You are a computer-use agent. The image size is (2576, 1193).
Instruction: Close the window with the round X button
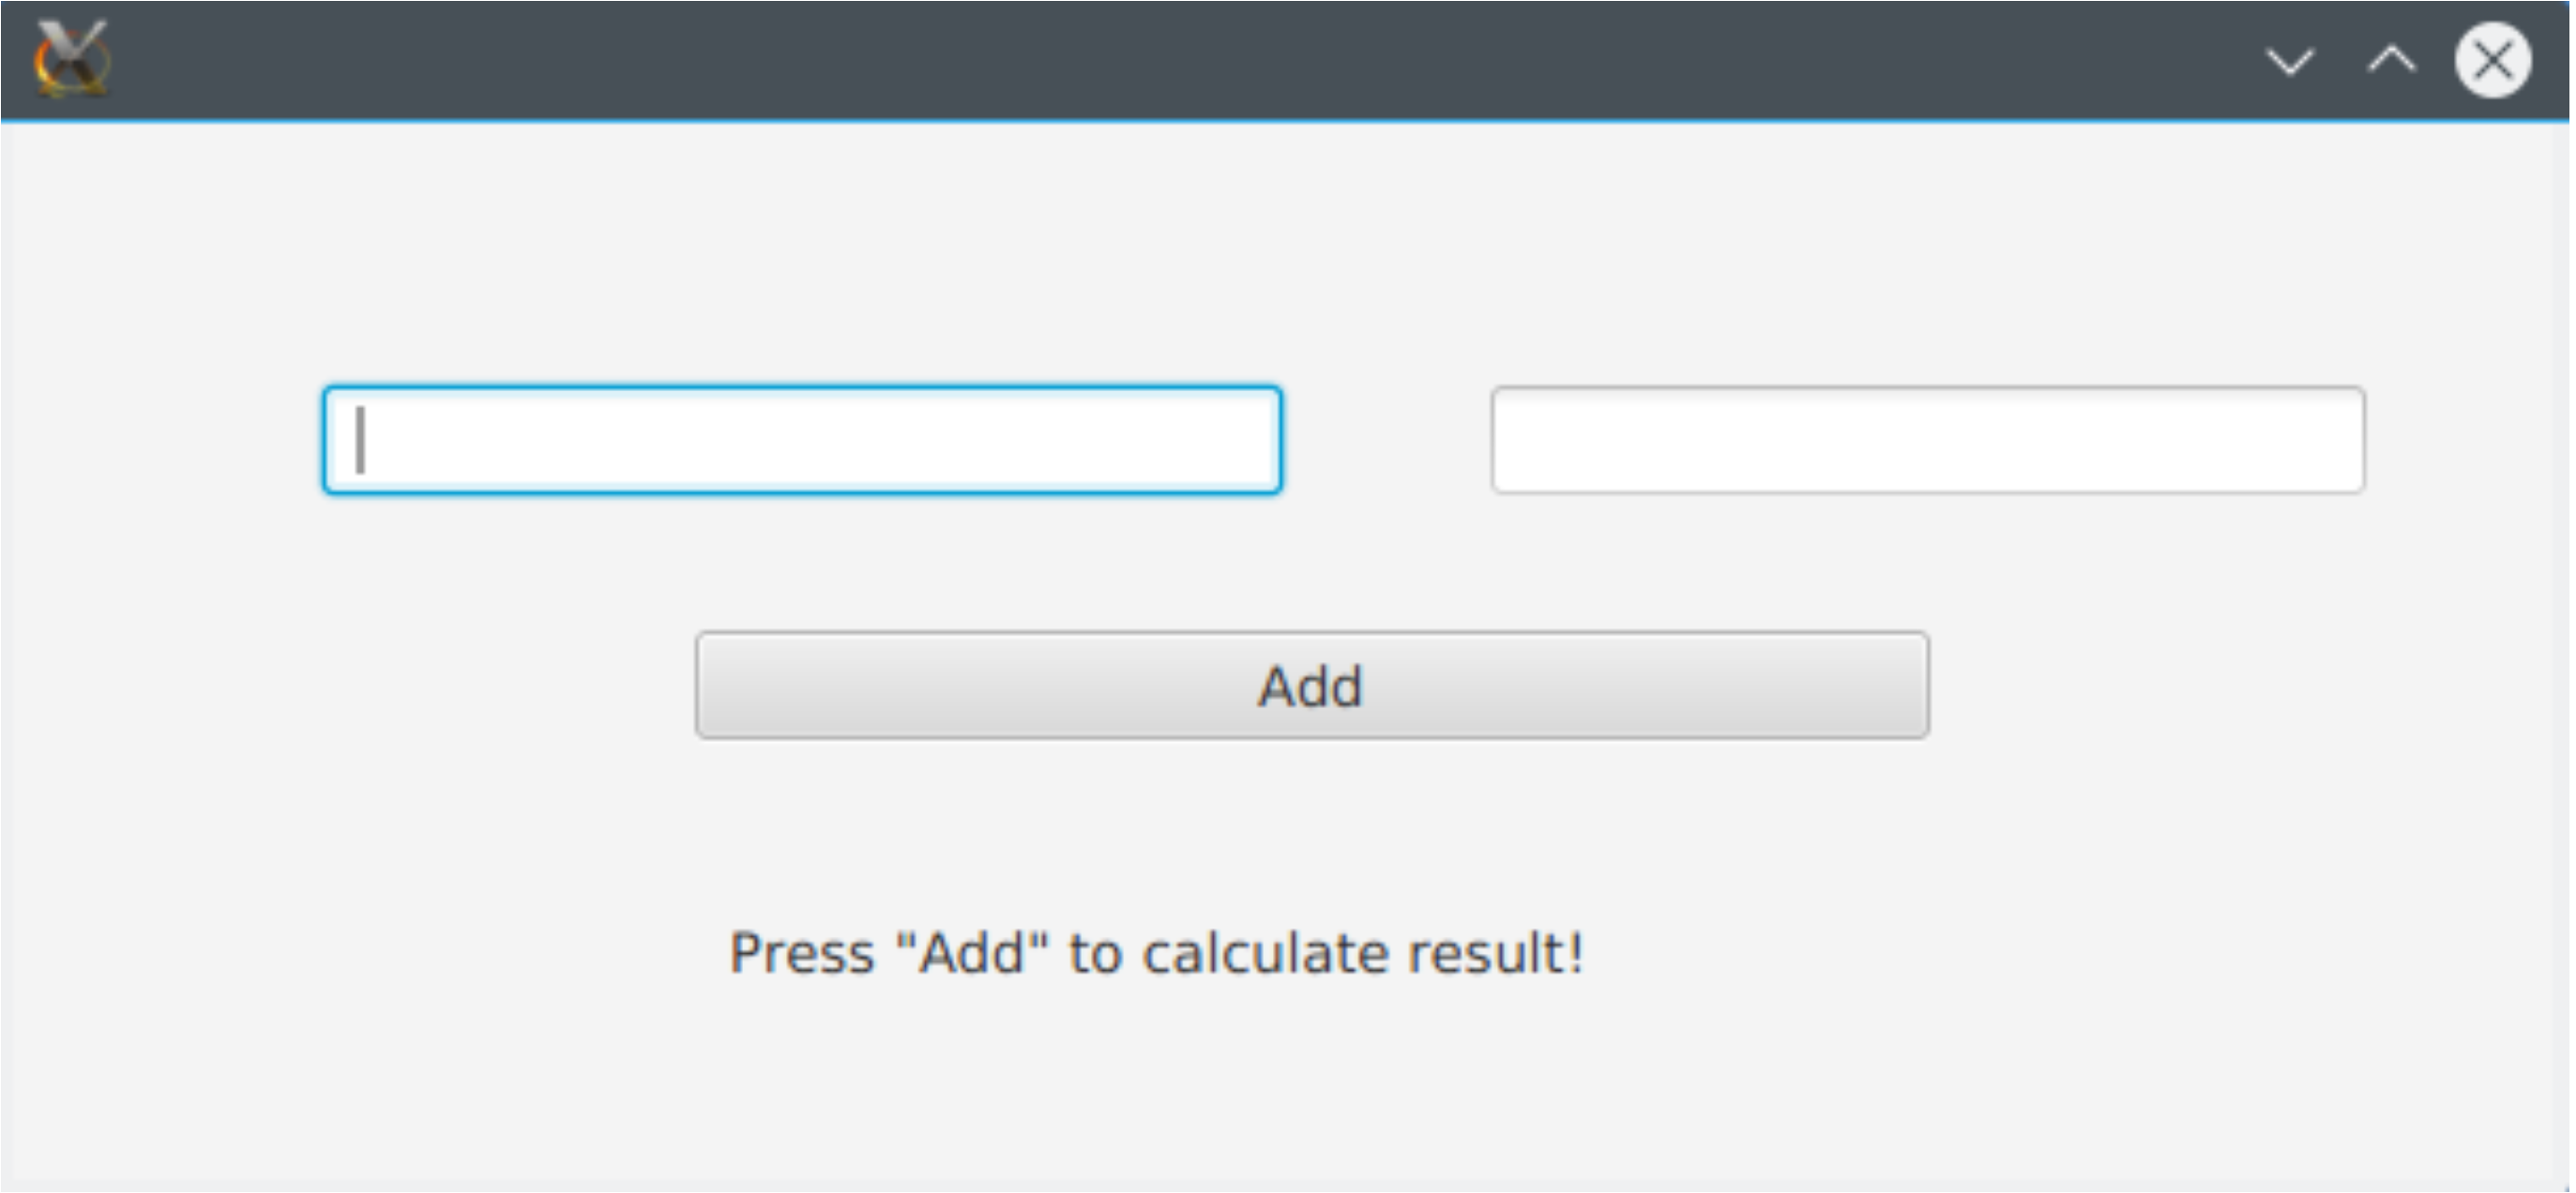pyautogui.click(x=2493, y=60)
